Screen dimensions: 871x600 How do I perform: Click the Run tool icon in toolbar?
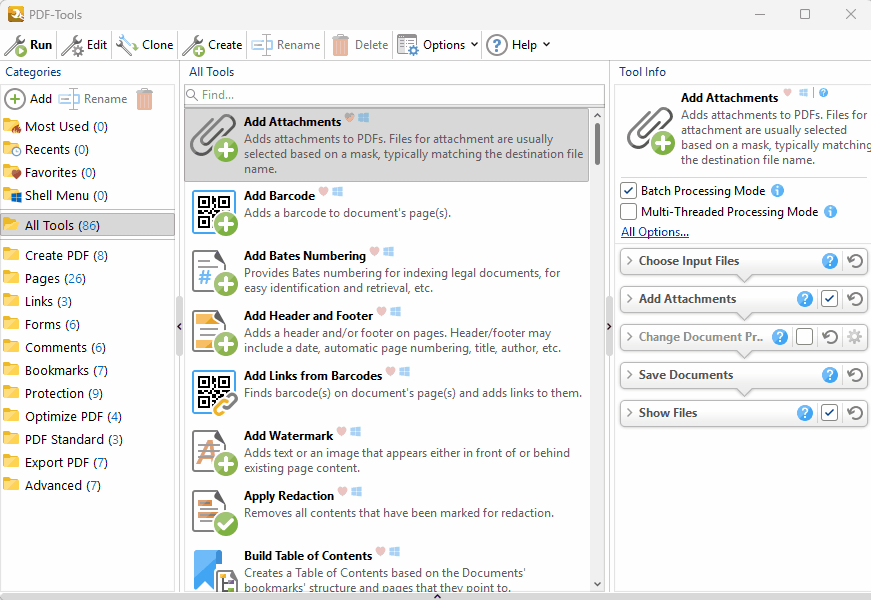16,45
